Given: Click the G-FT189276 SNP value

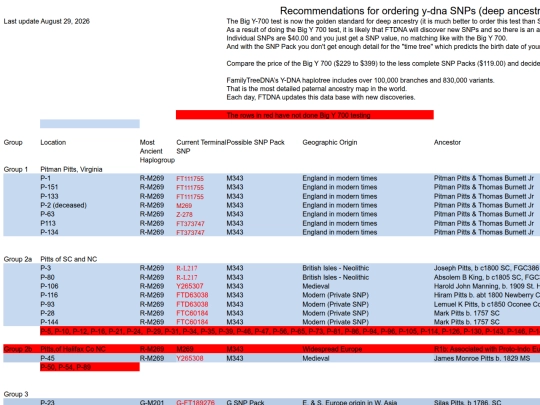Looking at the screenshot, I should point(196,402).
